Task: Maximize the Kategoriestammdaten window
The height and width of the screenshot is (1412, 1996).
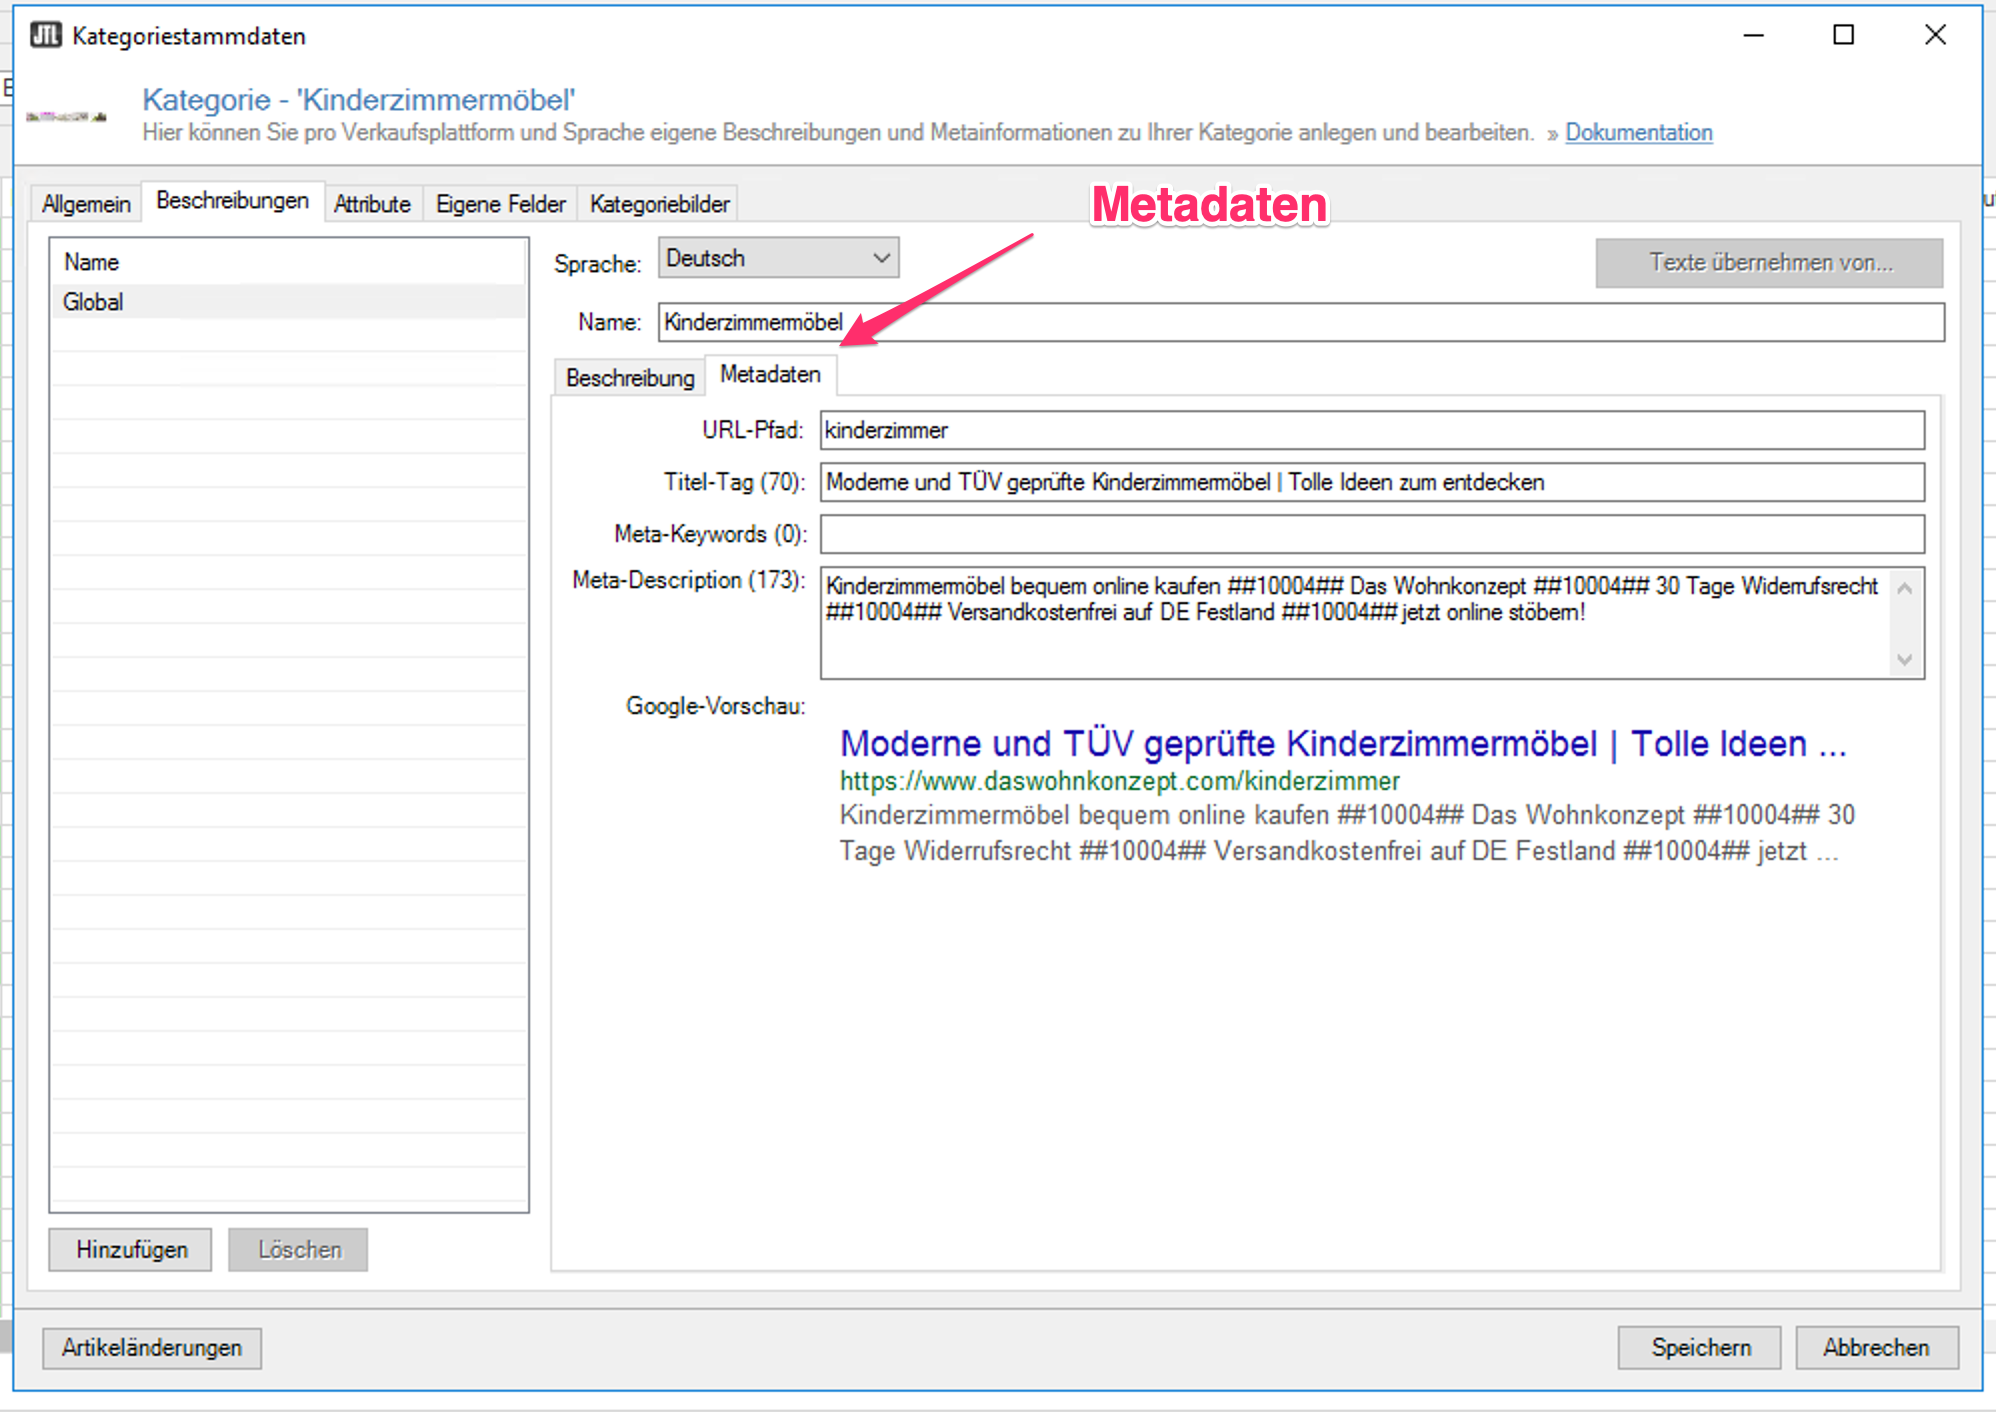Action: [x=1843, y=35]
